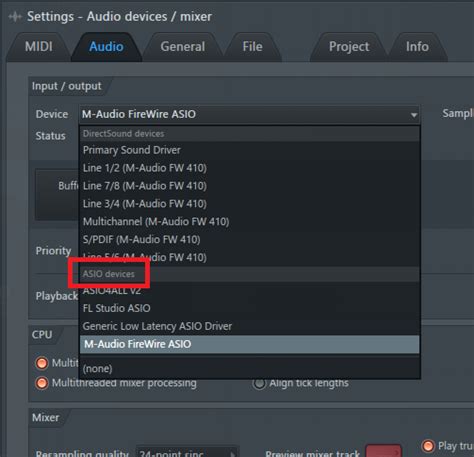Switch to the General tab
The width and height of the screenshot is (474, 457).
[x=183, y=47]
